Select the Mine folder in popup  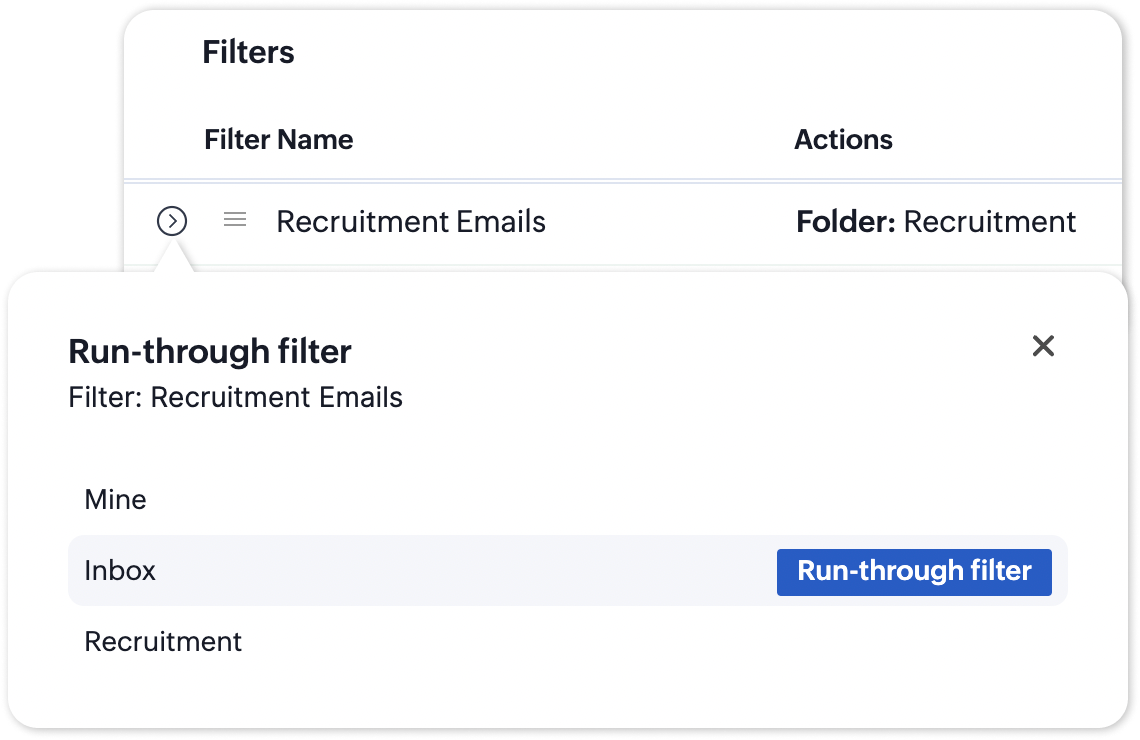click(116, 500)
